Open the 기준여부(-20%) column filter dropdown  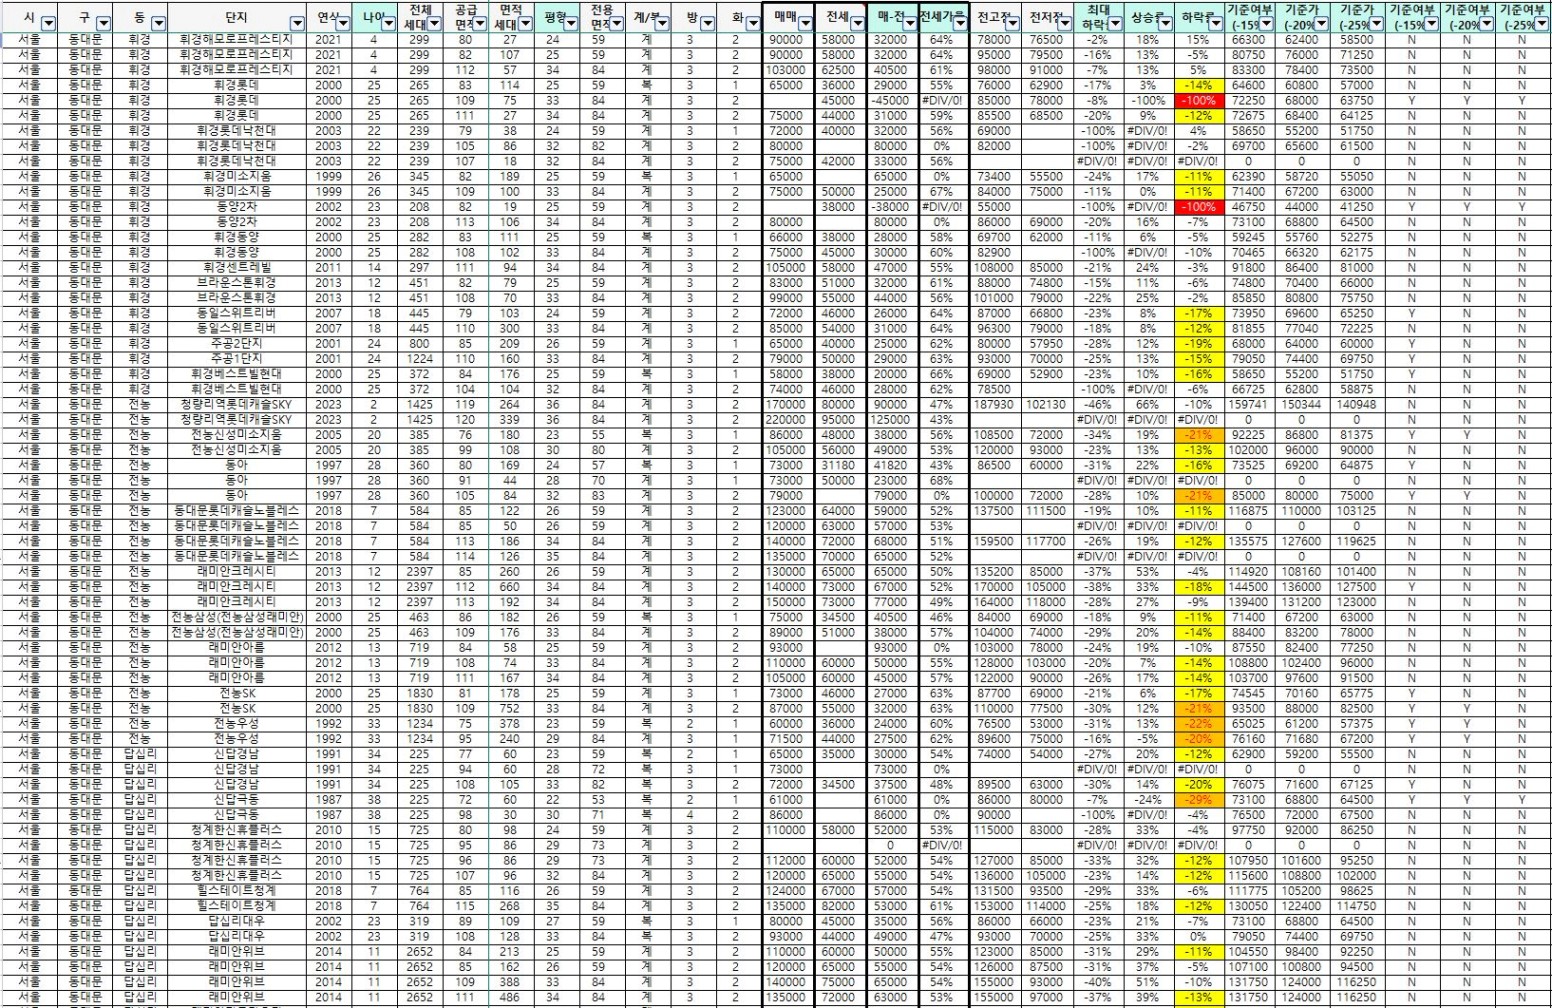coord(1487,22)
